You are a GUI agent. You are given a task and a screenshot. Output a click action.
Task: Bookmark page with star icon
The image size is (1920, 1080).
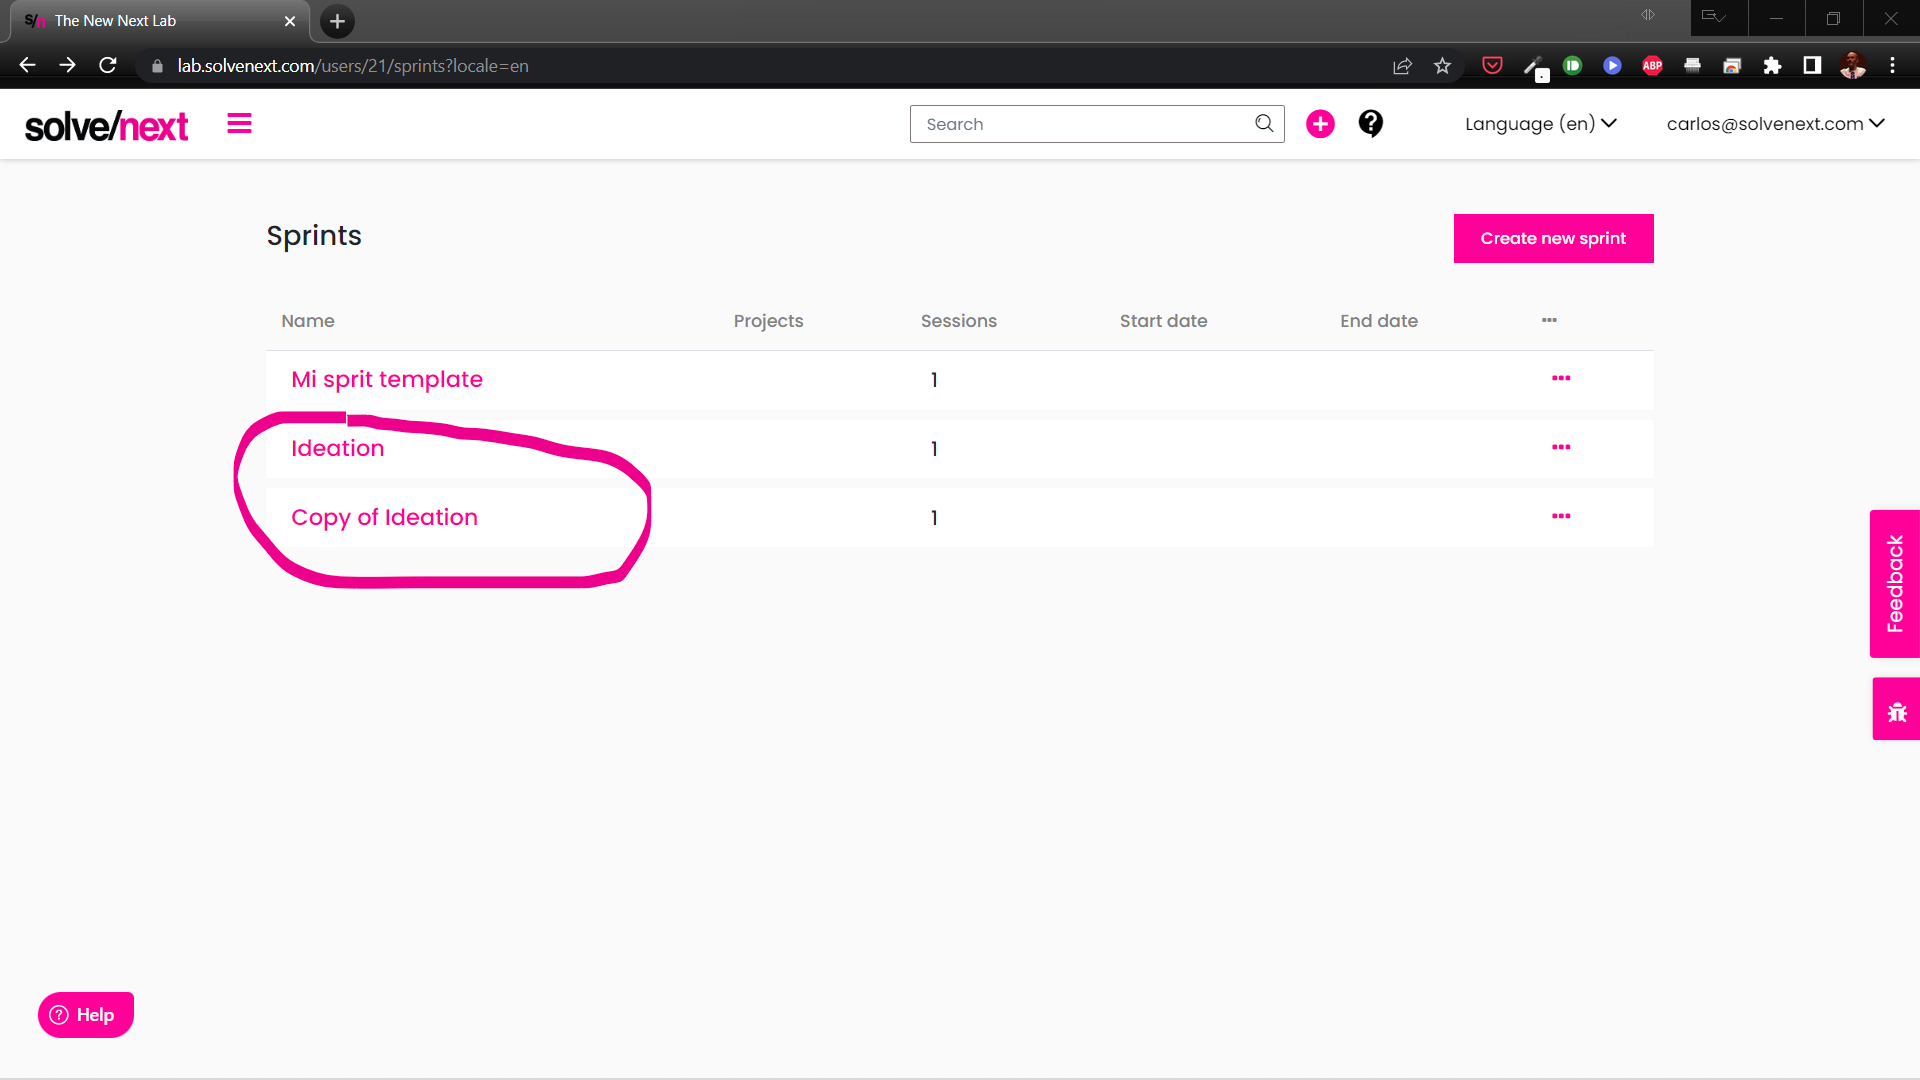click(1442, 66)
